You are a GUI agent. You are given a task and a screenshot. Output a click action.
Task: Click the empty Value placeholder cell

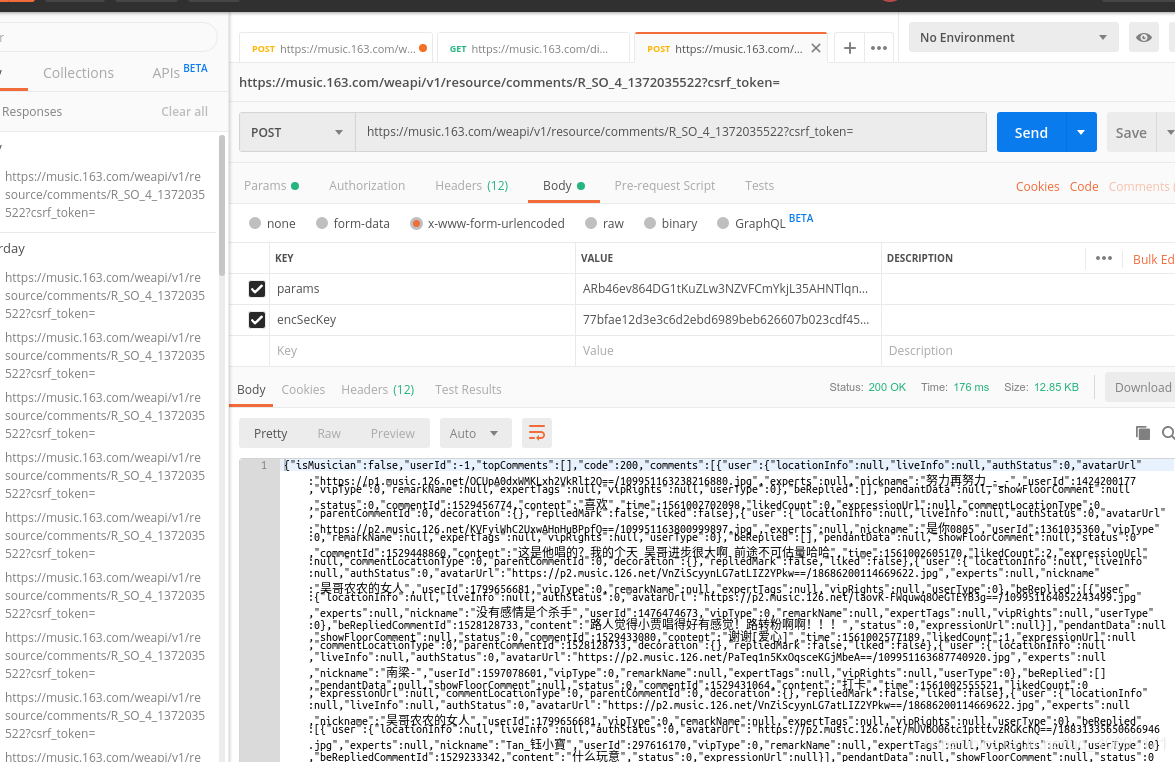click(728, 351)
